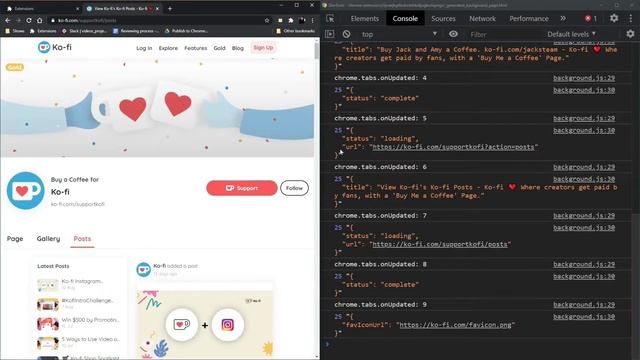This screenshot has width=640, height=360.
Task: Open Explore in the Ko-fi header
Action: [x=168, y=48]
